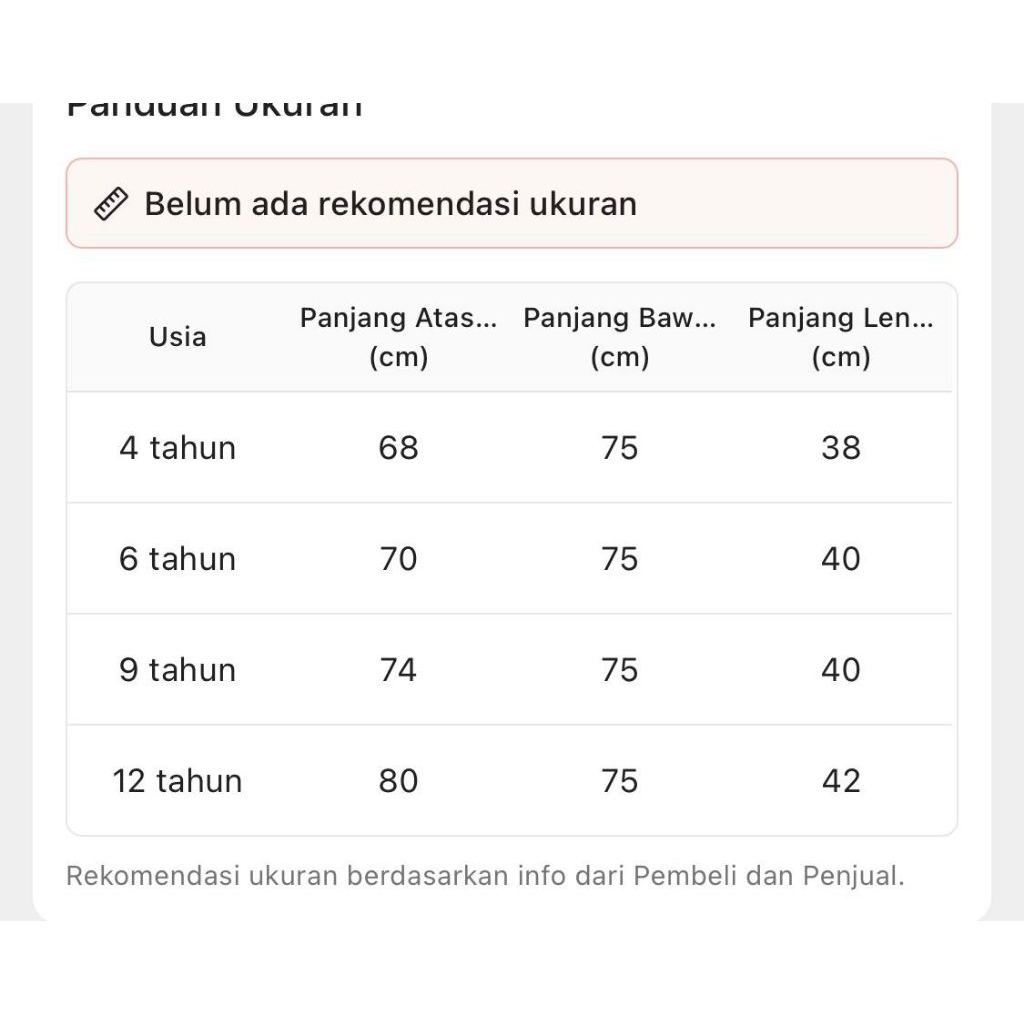Viewport: 1024px width, 1024px height.
Task: Click the 75 value in the 12 tahun row
Action: (x=620, y=781)
